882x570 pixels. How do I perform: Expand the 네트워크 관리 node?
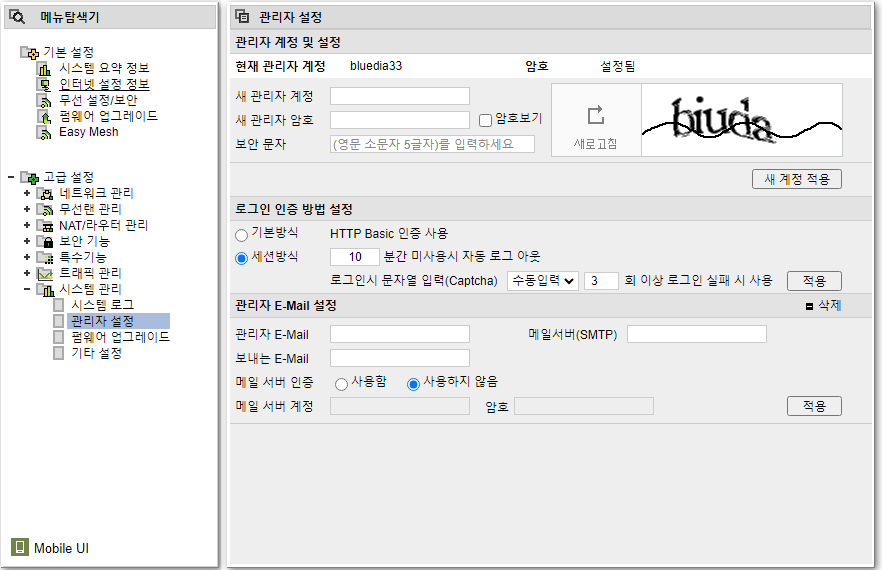[x=26, y=193]
